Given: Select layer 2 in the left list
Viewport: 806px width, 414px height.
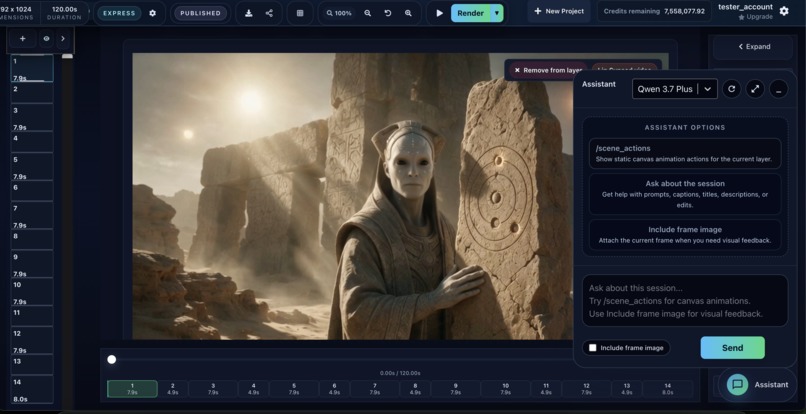Looking at the screenshot, I should pyautogui.click(x=32, y=92).
